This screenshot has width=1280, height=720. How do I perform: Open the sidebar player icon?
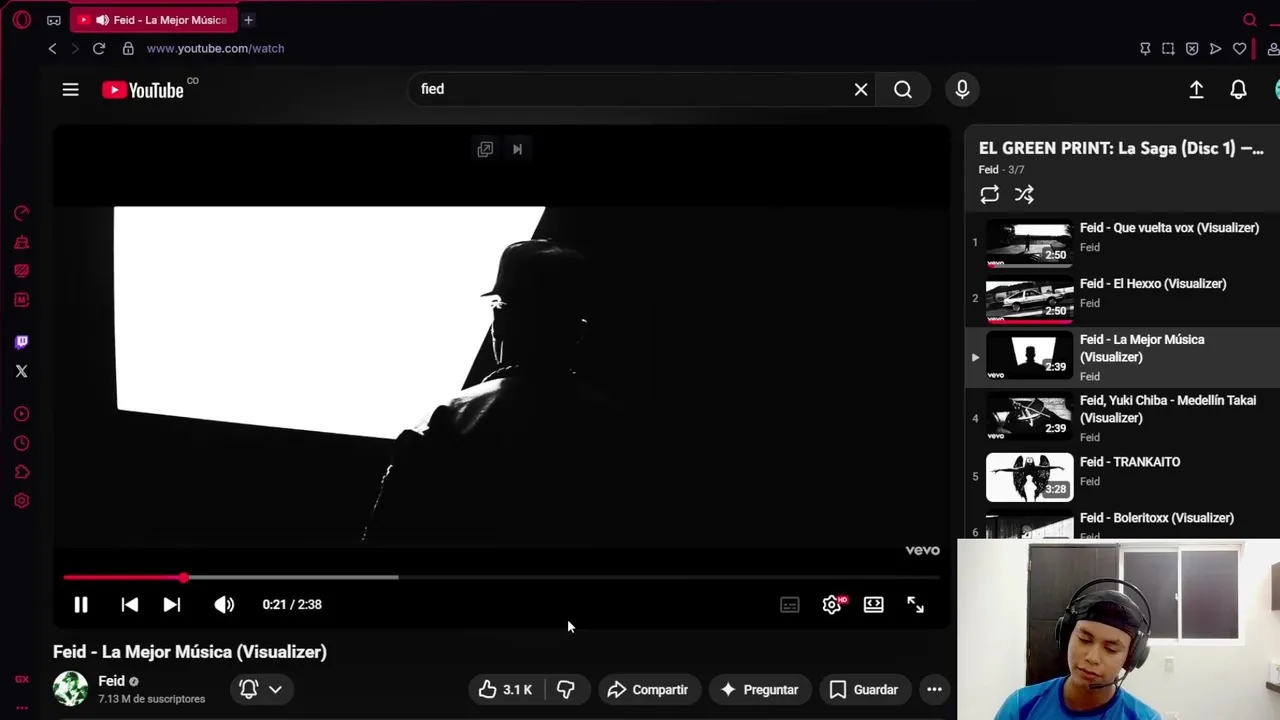22,414
